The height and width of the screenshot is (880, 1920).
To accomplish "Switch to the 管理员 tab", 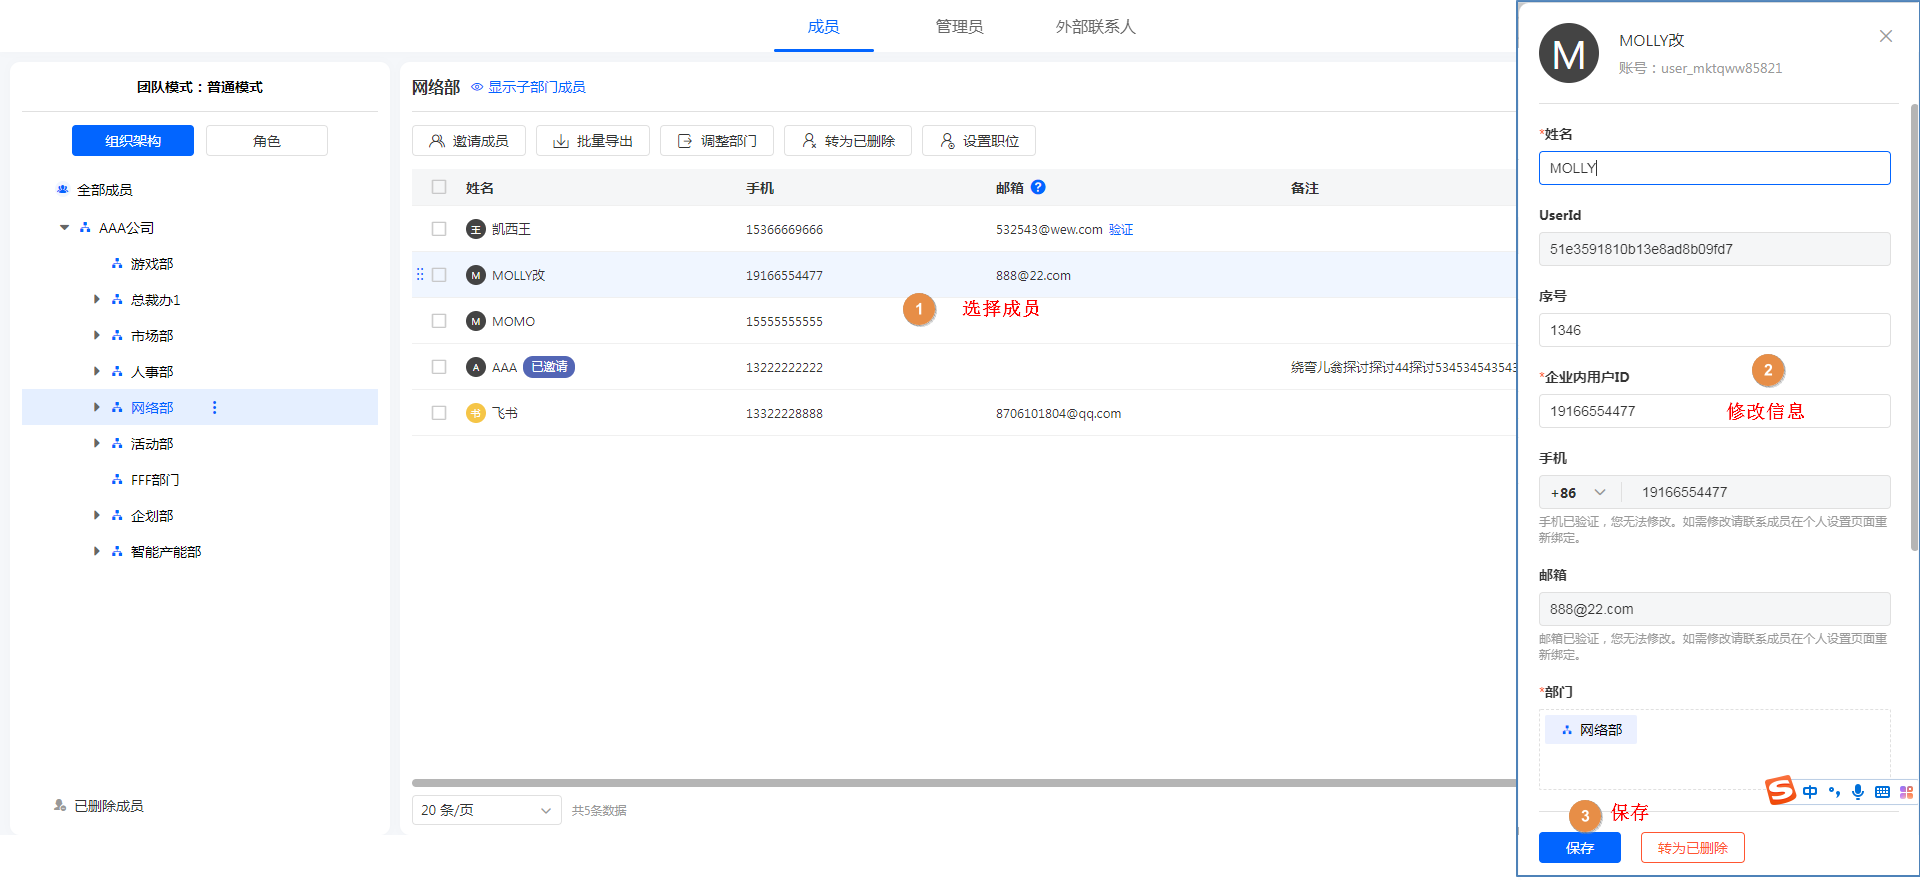I will pyautogui.click(x=959, y=27).
